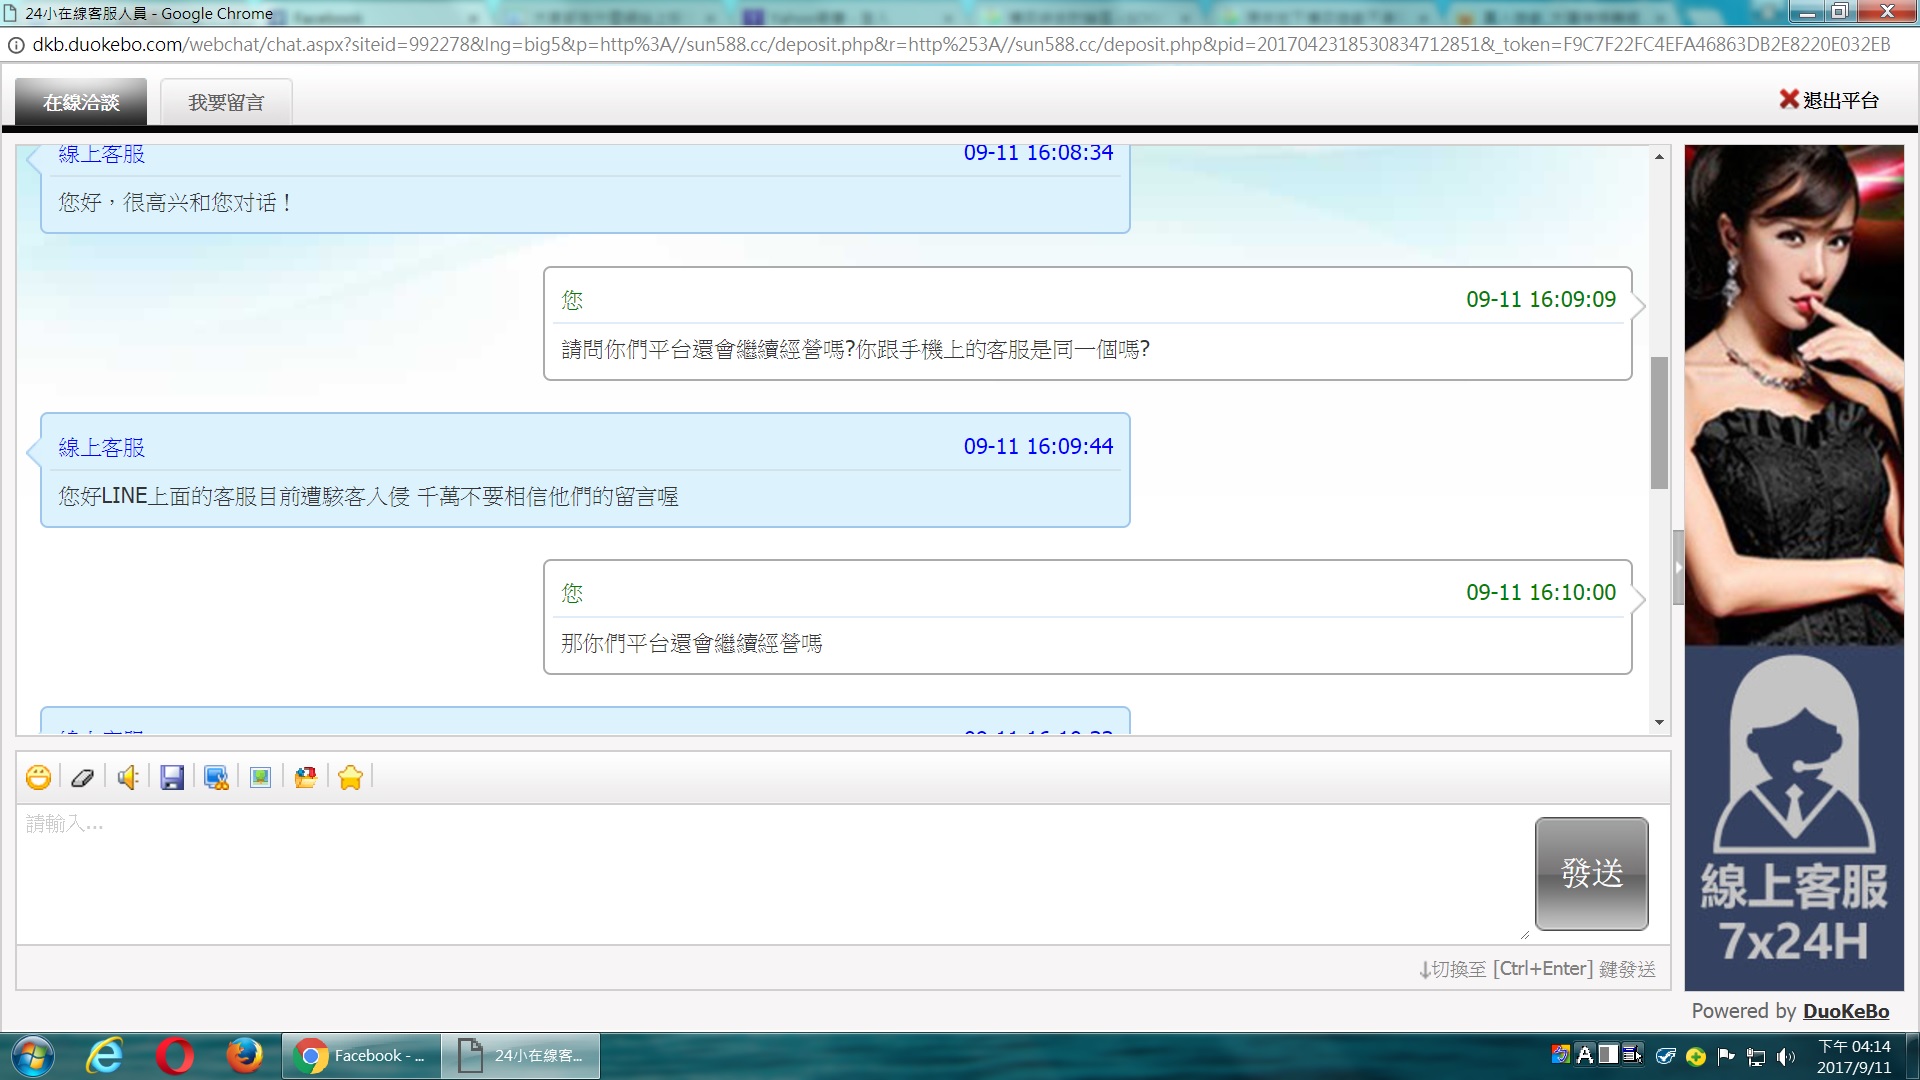Click the star rating icon
The width and height of the screenshot is (1920, 1080).
tap(350, 777)
